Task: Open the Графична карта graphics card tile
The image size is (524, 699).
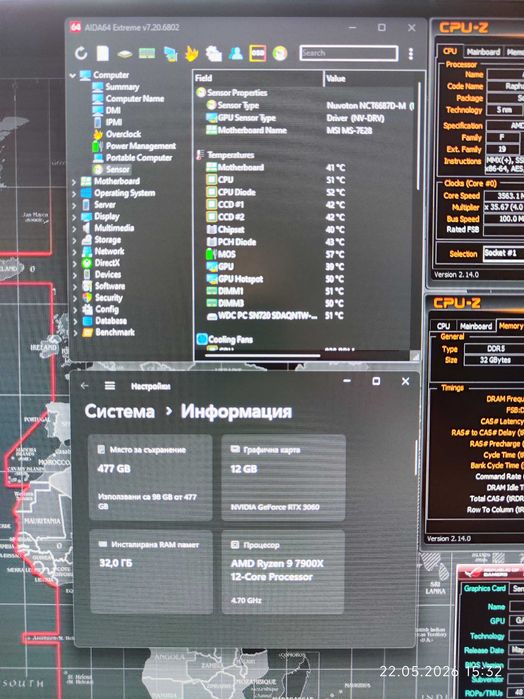Action: (x=283, y=478)
